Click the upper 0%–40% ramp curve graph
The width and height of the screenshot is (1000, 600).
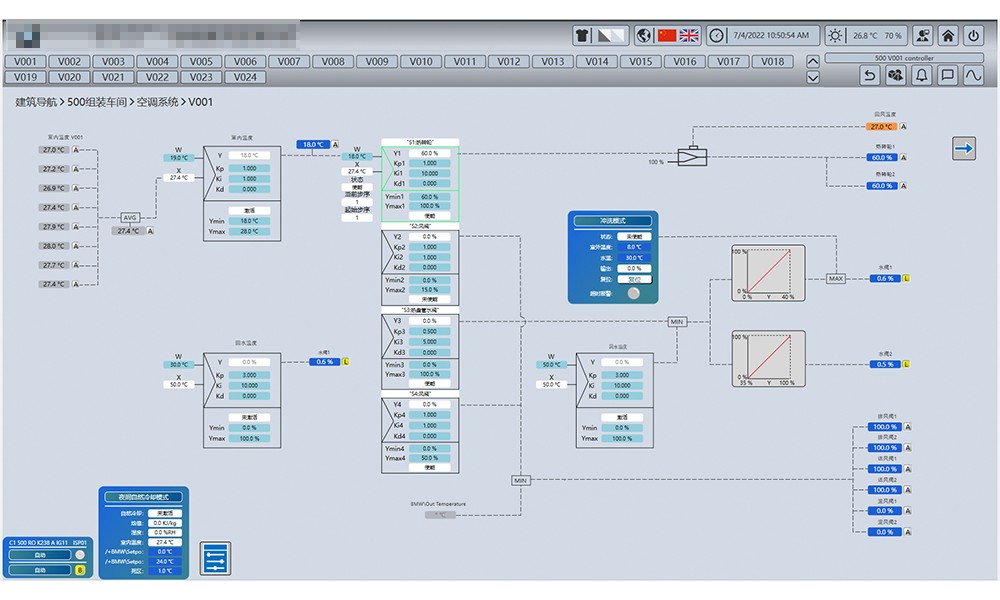(768, 274)
